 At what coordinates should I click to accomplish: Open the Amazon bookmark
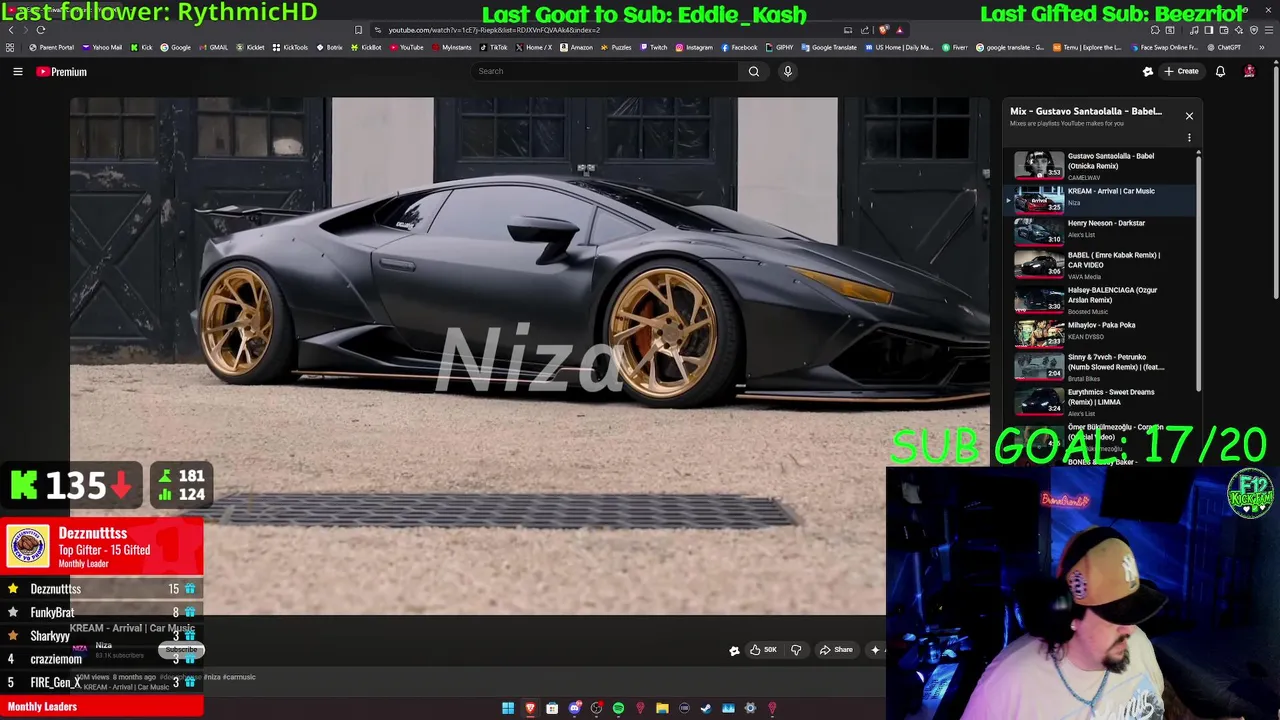[576, 47]
